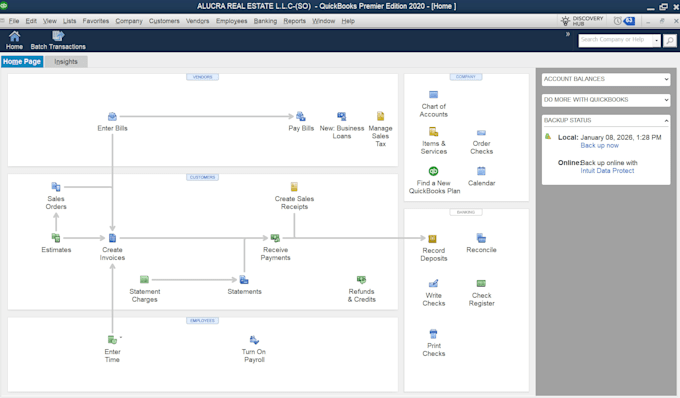The width and height of the screenshot is (680, 398).
Task: Open the Check Register icon
Action: click(481, 284)
